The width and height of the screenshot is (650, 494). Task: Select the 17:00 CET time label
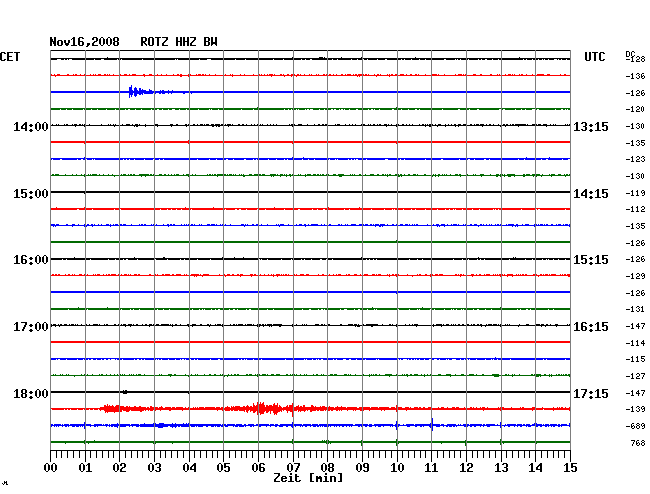pyautogui.click(x=31, y=327)
